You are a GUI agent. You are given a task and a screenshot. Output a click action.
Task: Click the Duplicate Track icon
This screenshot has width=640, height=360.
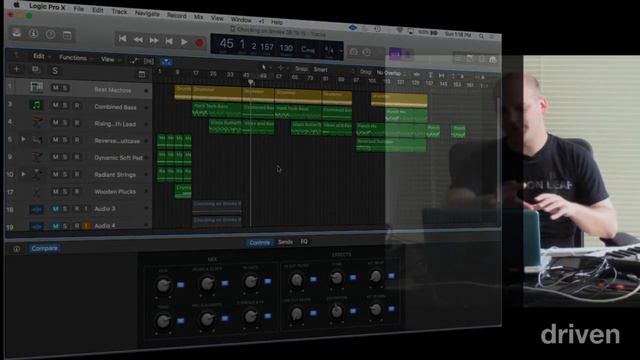[36, 70]
